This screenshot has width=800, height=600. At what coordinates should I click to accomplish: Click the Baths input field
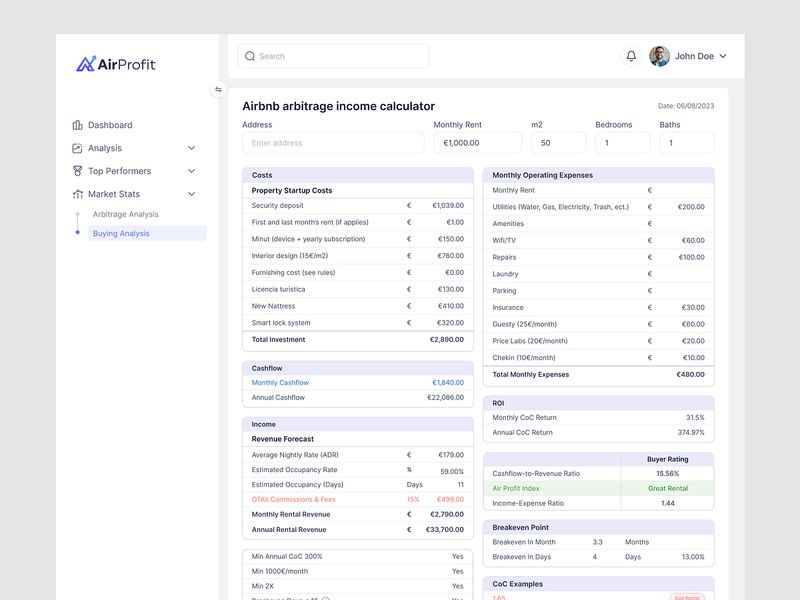click(x=687, y=143)
